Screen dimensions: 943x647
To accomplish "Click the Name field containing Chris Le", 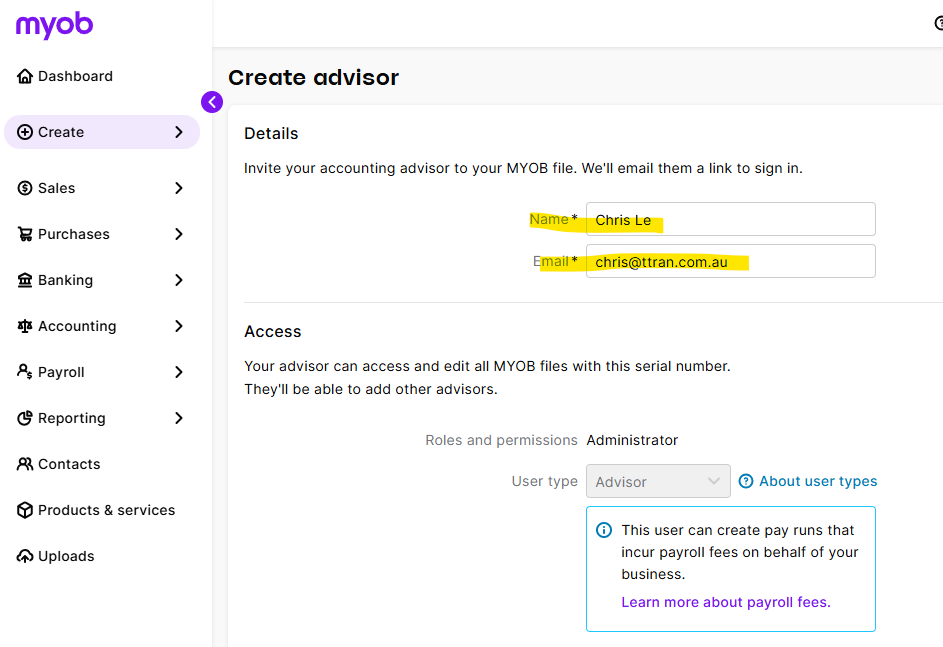I will pyautogui.click(x=731, y=219).
